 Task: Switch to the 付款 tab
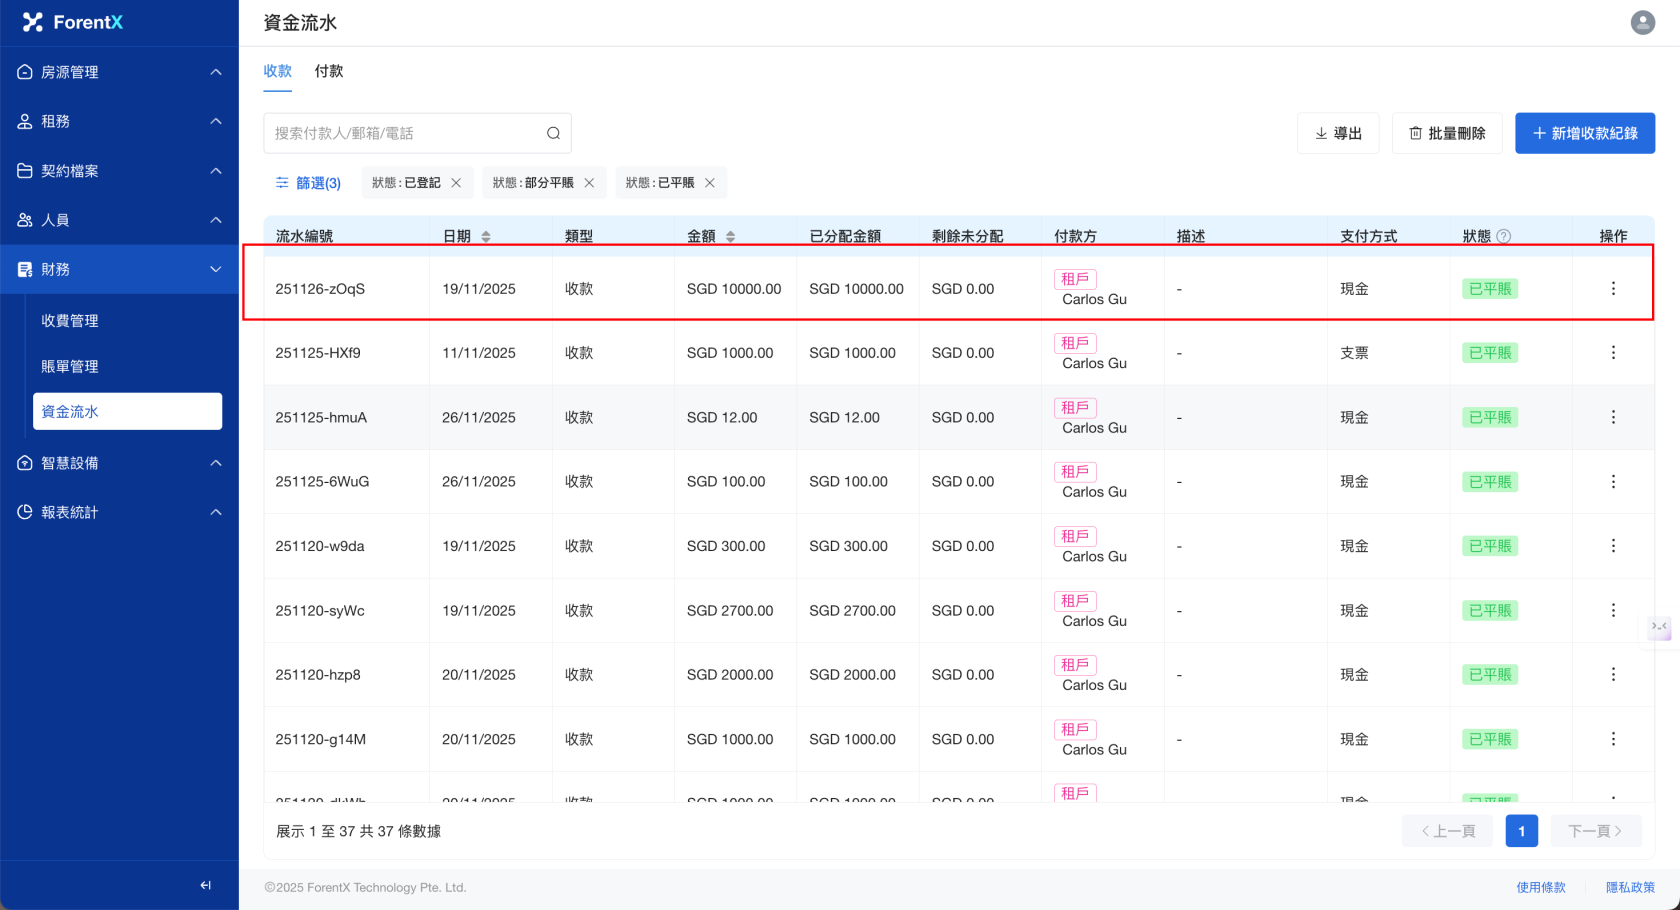328,71
